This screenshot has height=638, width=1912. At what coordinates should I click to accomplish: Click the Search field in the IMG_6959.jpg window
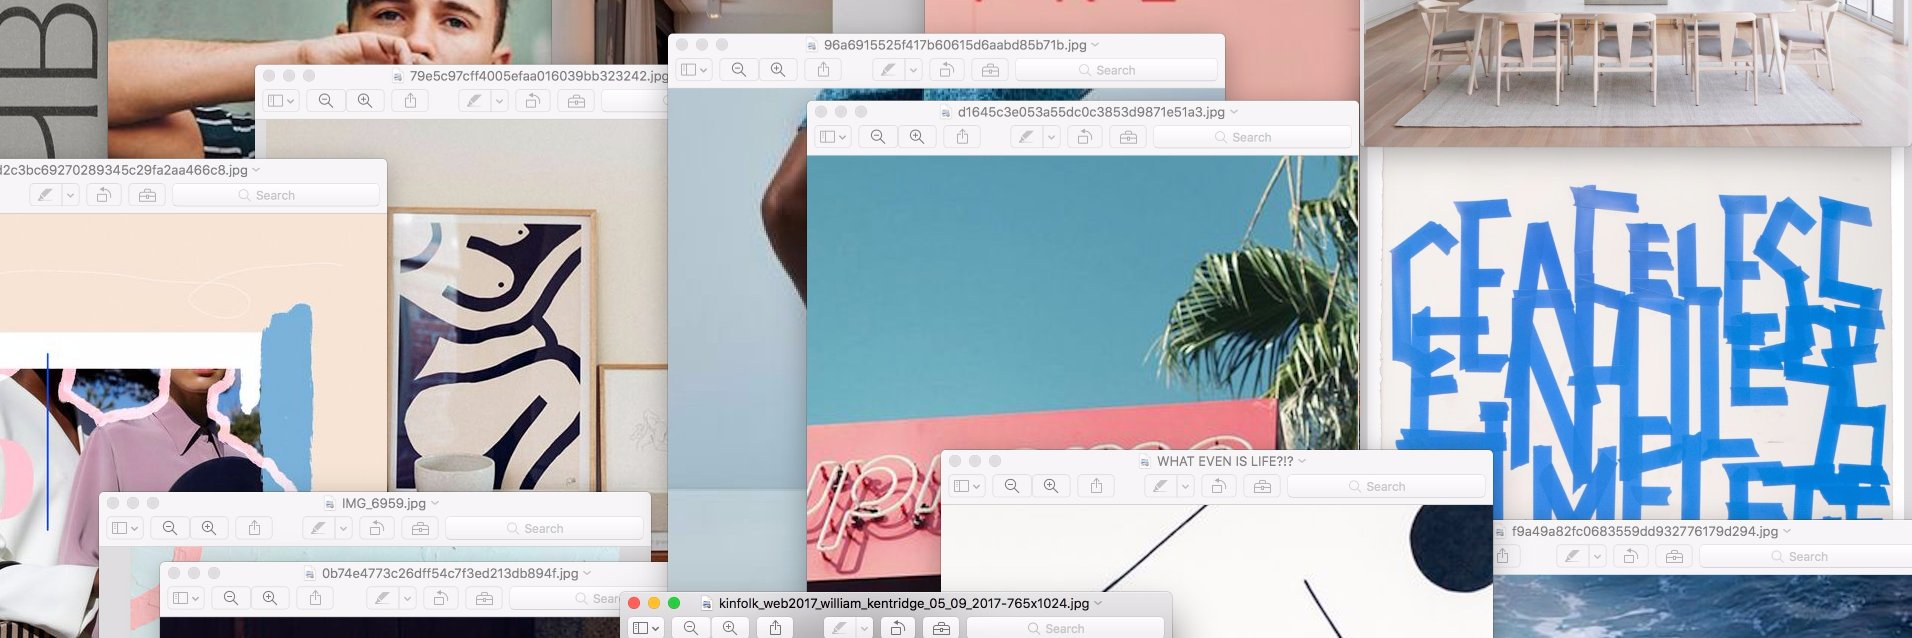point(544,528)
